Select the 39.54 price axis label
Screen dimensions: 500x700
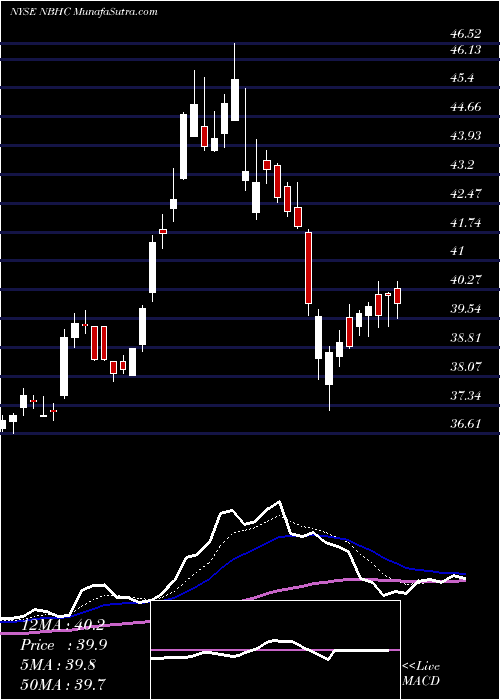point(465,308)
